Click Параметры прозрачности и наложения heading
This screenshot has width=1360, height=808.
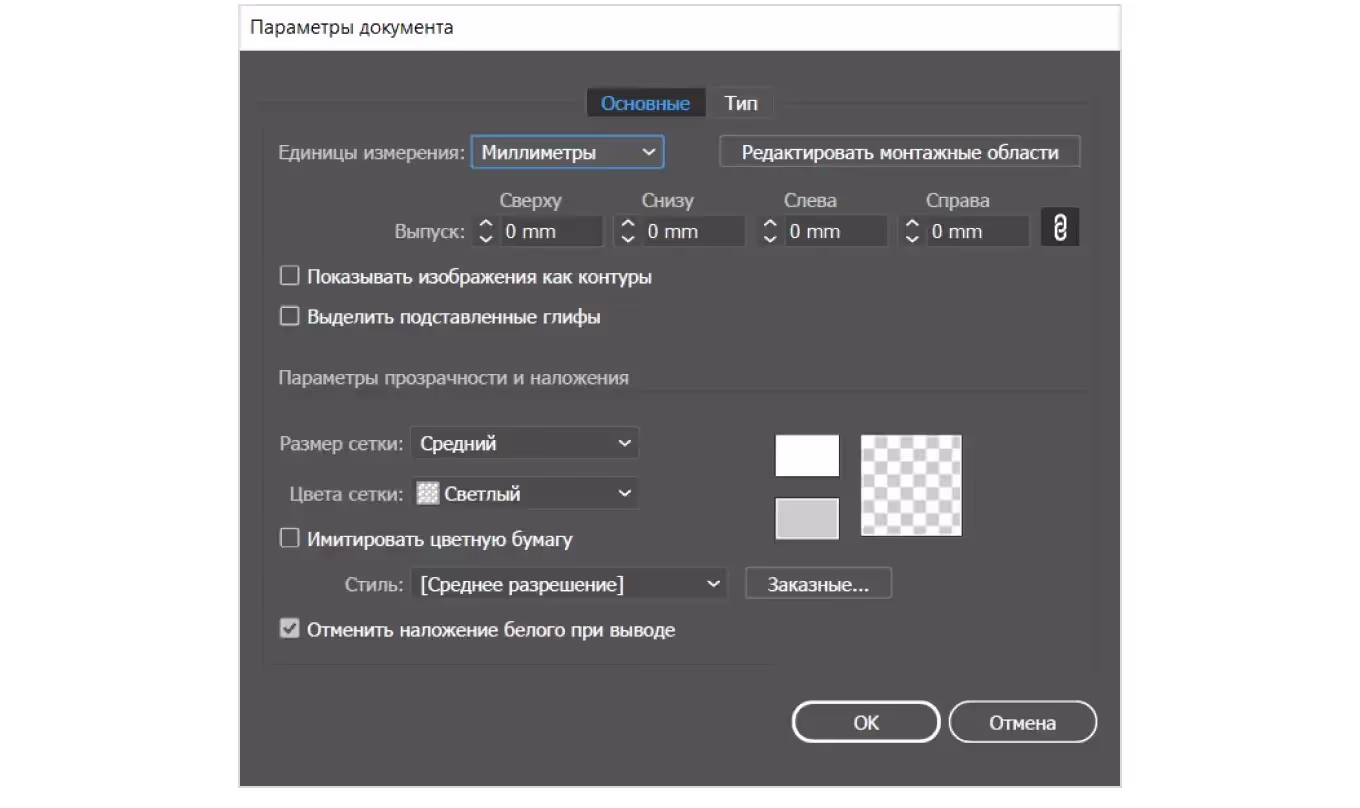pos(454,378)
